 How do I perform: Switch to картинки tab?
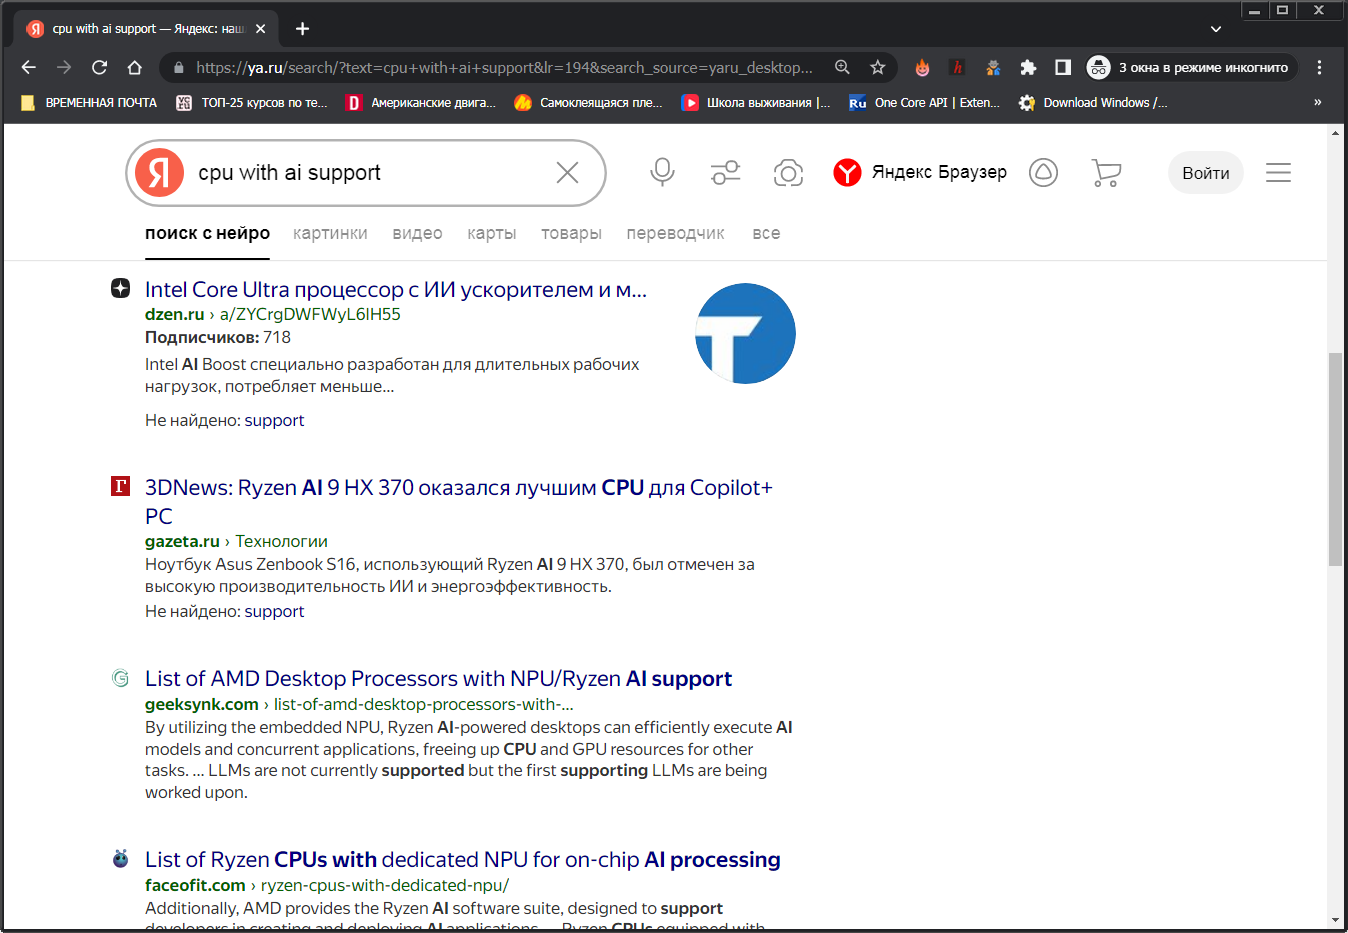pos(330,233)
